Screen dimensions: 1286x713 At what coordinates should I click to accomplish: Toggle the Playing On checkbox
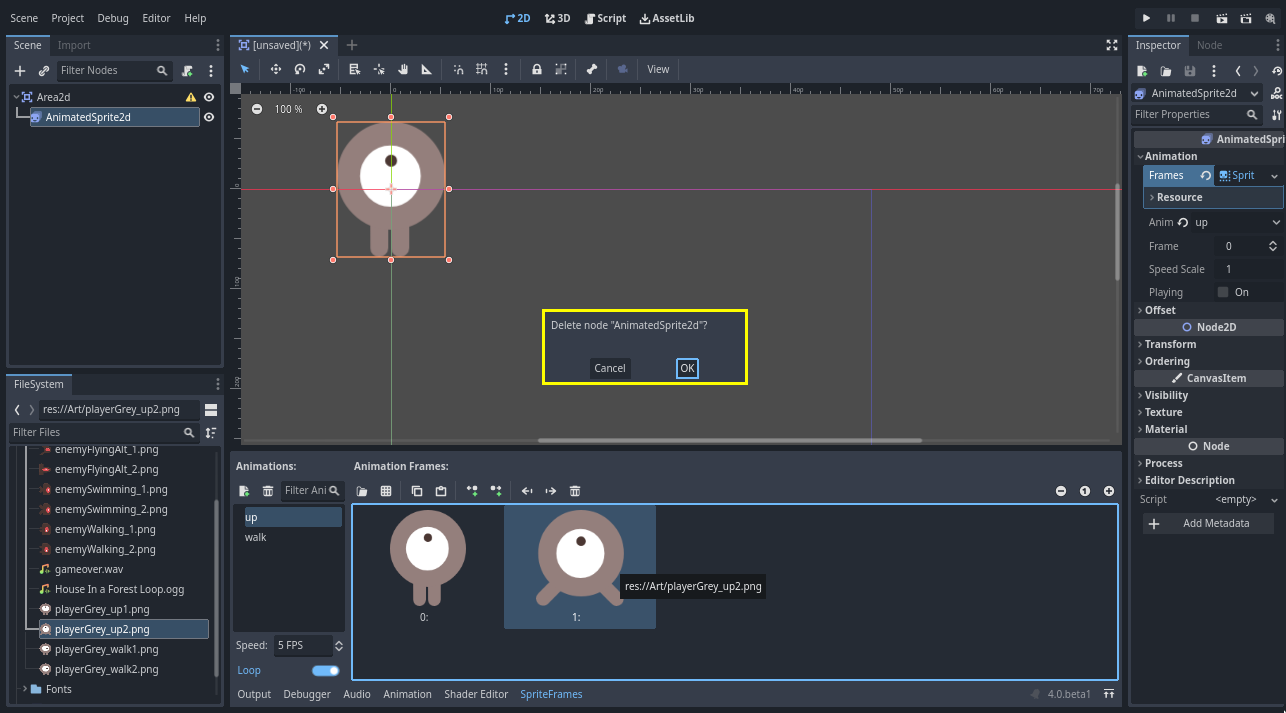tap(1223, 292)
